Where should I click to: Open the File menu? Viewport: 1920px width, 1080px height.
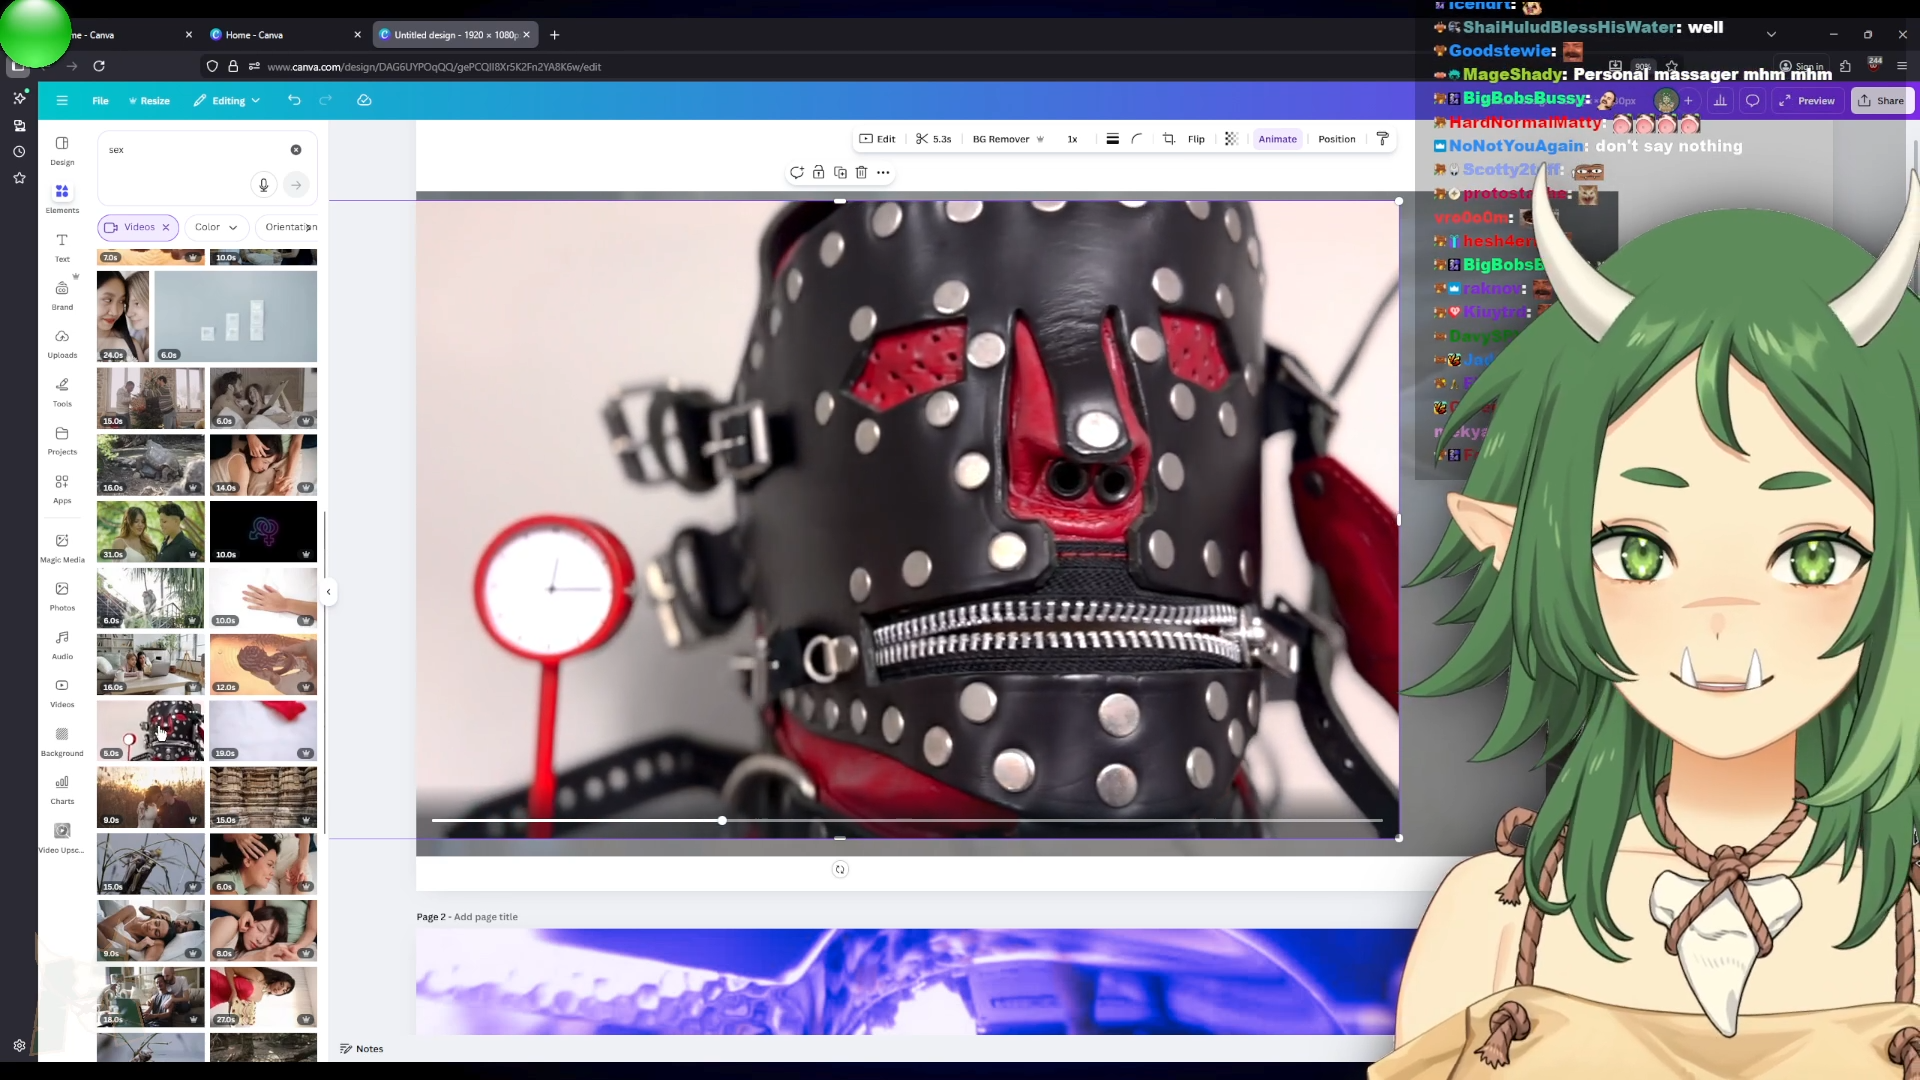click(100, 100)
